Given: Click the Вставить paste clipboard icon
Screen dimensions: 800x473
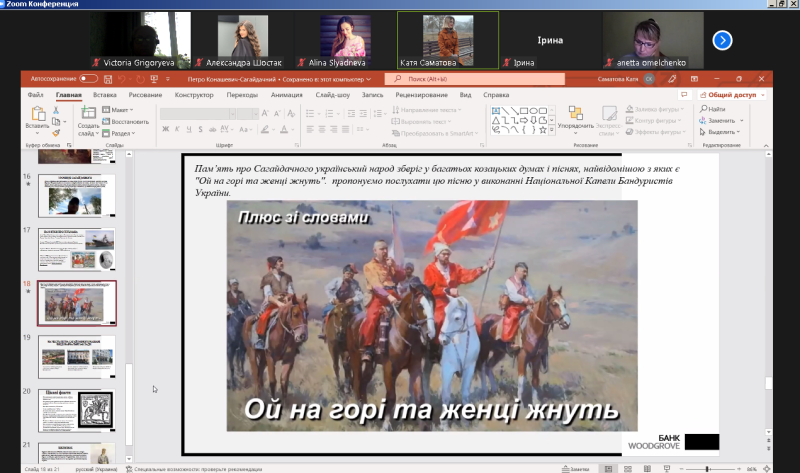Looking at the screenshot, I should point(37,113).
